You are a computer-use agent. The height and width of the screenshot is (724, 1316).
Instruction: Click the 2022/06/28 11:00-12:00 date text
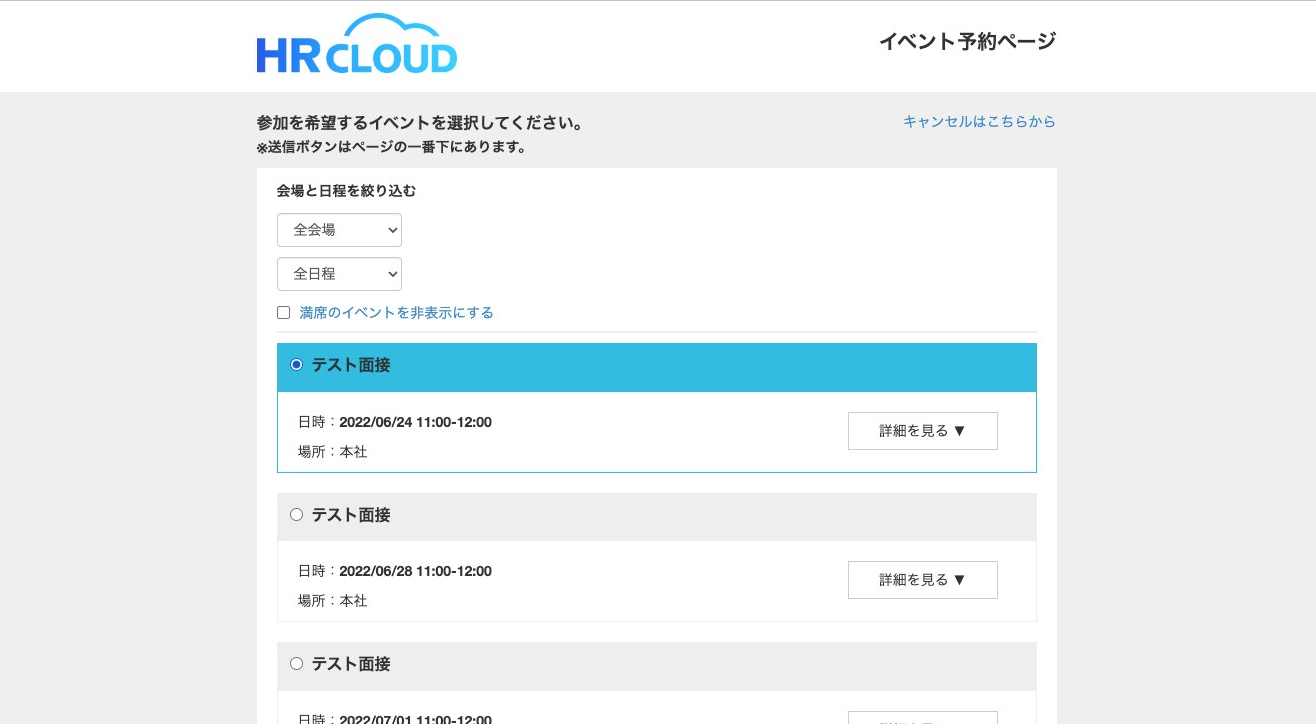[415, 572]
